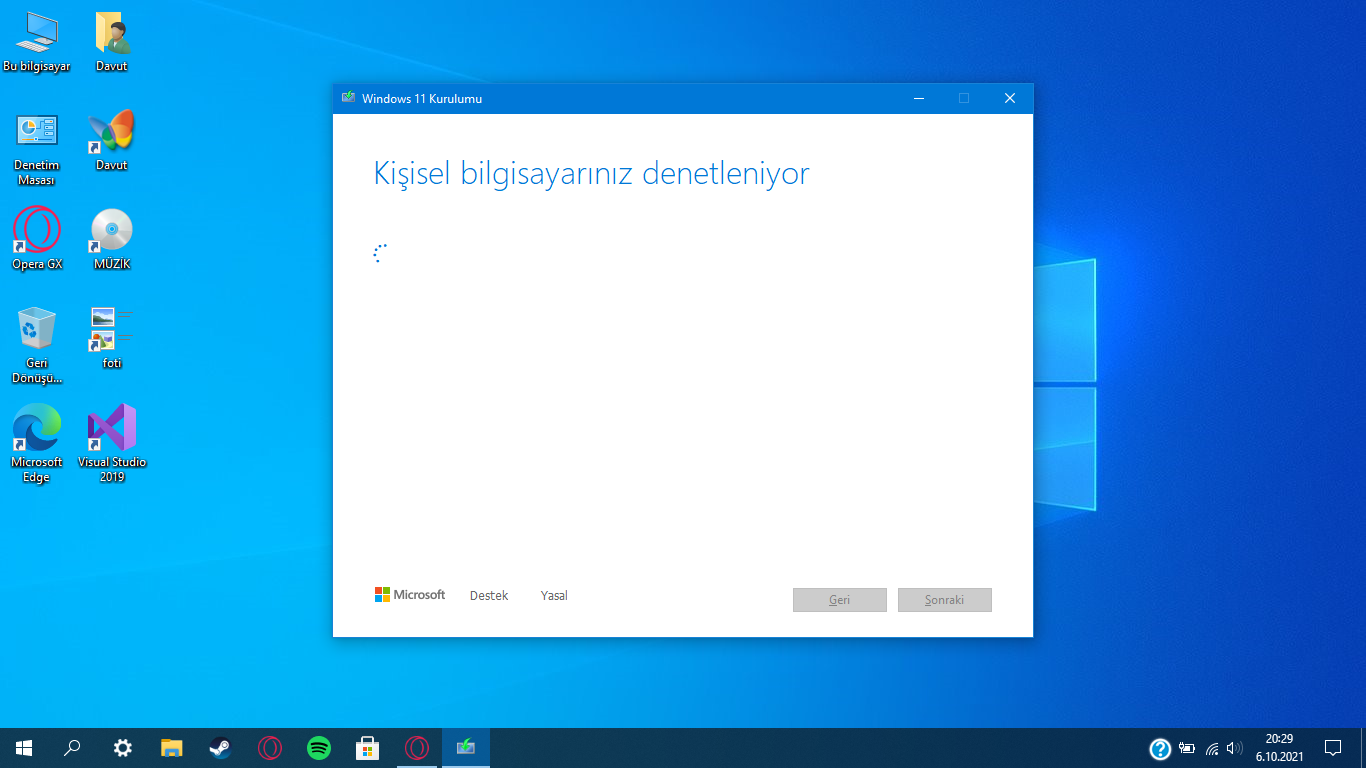Open the Destek link in setup window
The height and width of the screenshot is (768, 1366).
pyautogui.click(x=489, y=596)
